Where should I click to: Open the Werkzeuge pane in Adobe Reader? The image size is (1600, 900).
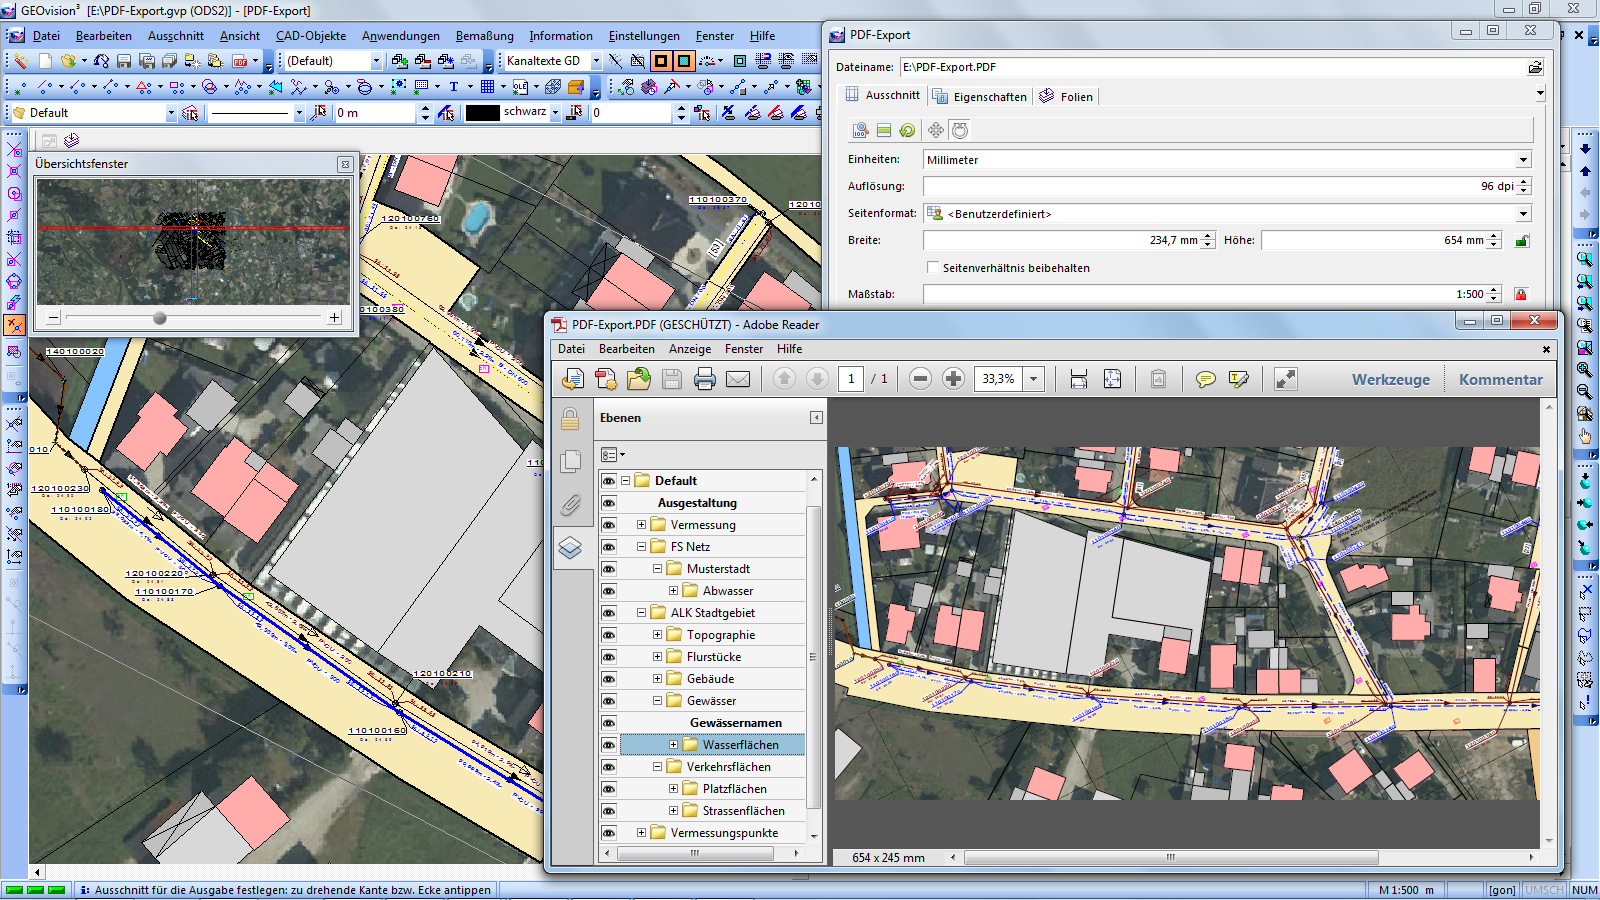[x=1391, y=380]
